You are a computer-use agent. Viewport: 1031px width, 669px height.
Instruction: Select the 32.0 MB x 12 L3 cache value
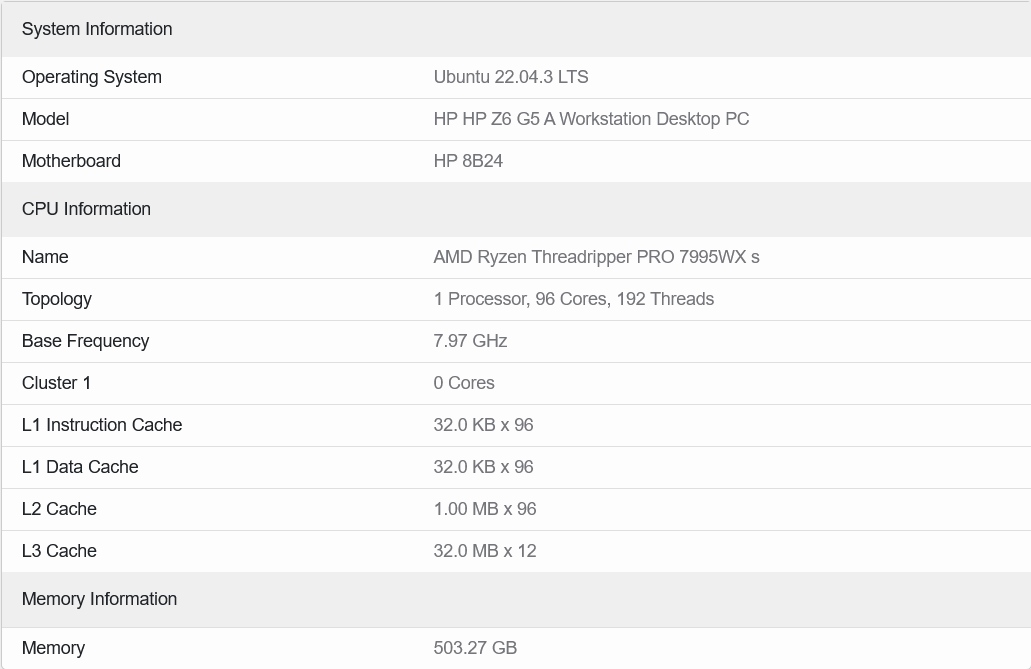[485, 551]
